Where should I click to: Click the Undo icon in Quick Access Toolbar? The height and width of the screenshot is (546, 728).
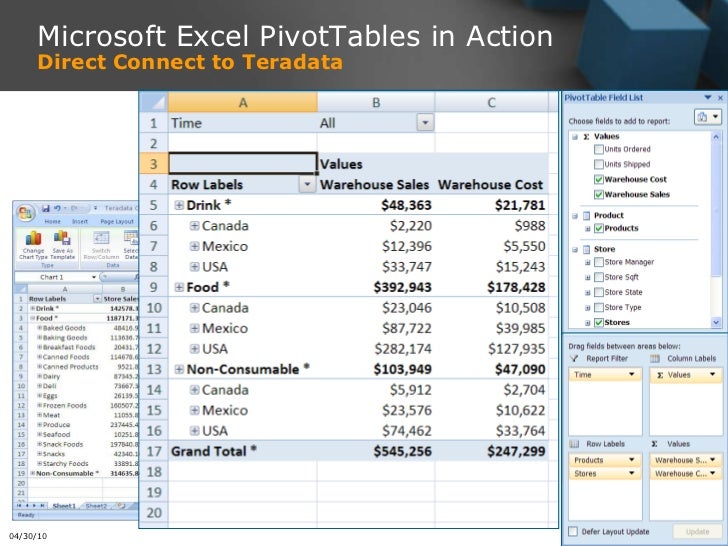click(x=57, y=208)
